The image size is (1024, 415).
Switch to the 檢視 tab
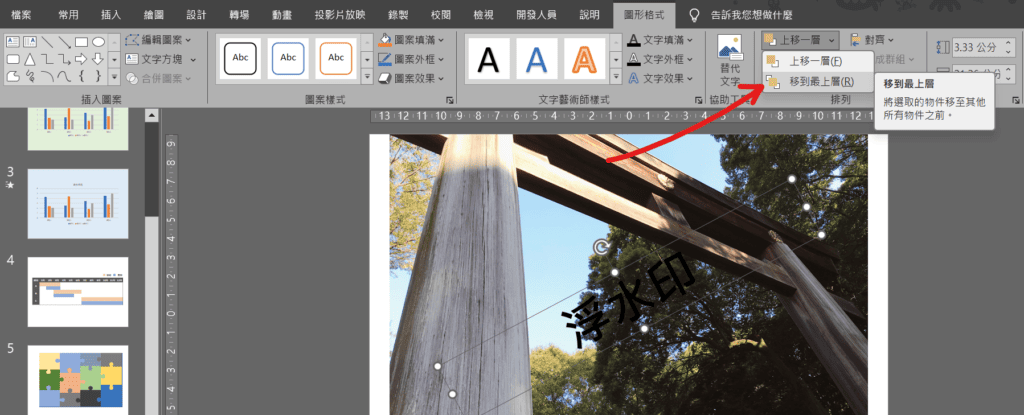[x=483, y=14]
